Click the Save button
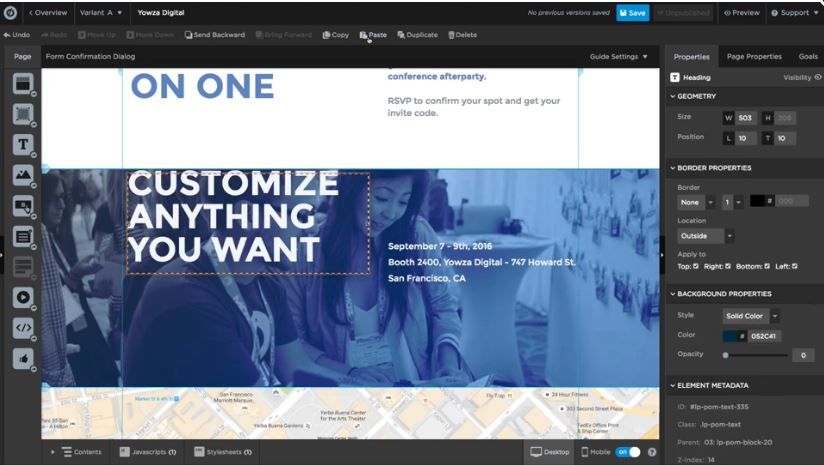Image resolution: width=824 pixels, height=465 pixels. coord(632,13)
